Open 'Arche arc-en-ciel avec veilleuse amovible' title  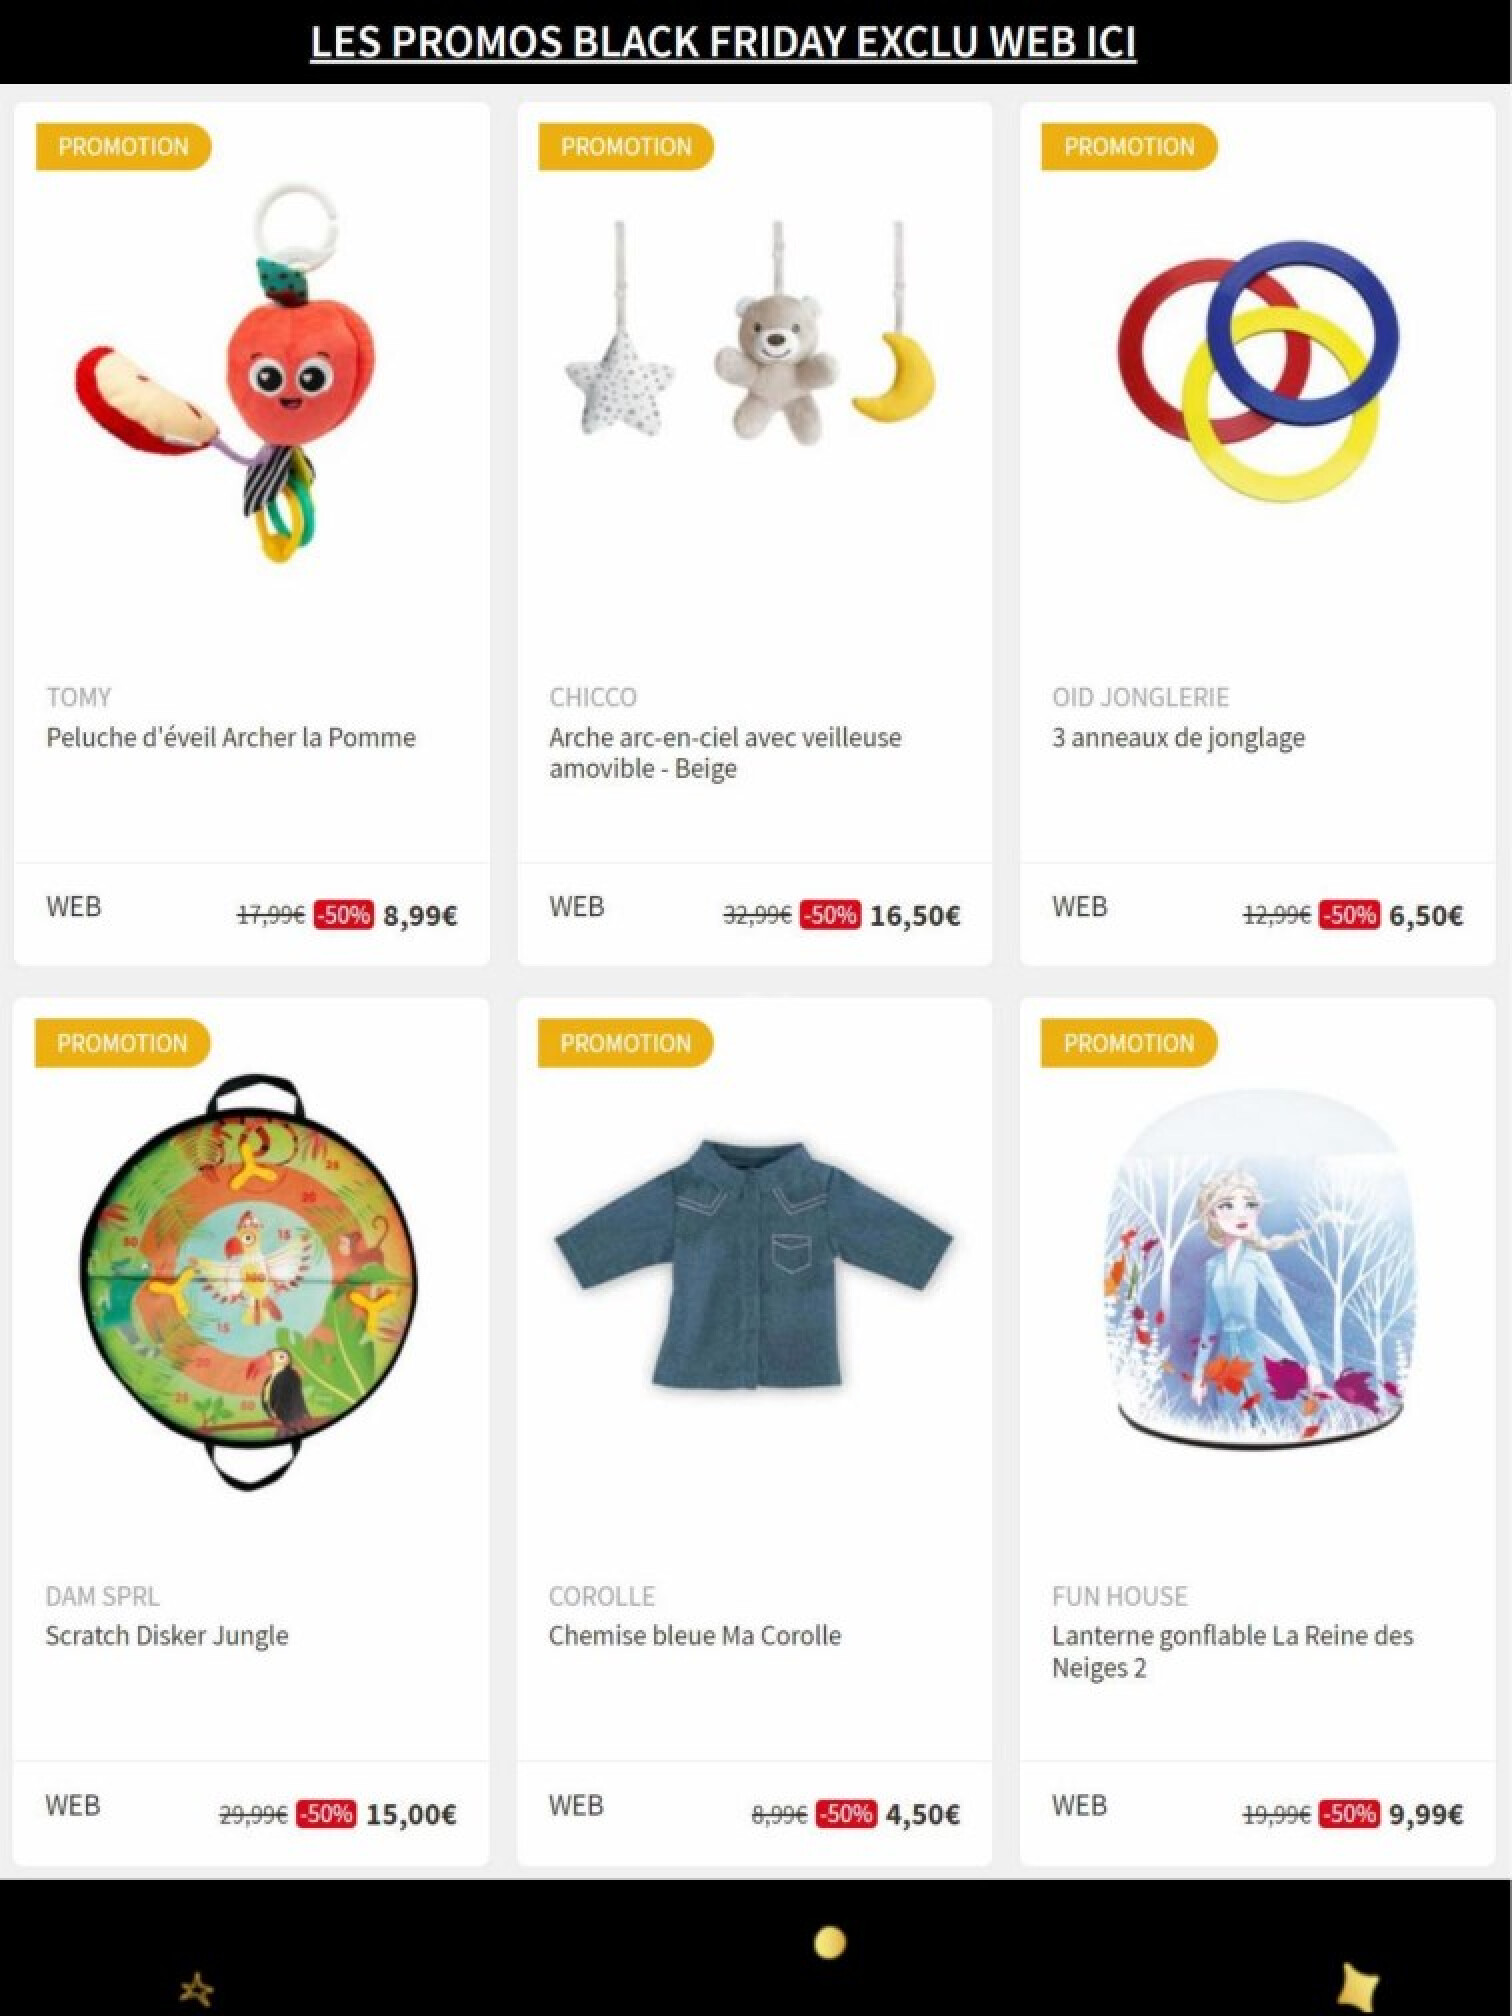(x=725, y=753)
